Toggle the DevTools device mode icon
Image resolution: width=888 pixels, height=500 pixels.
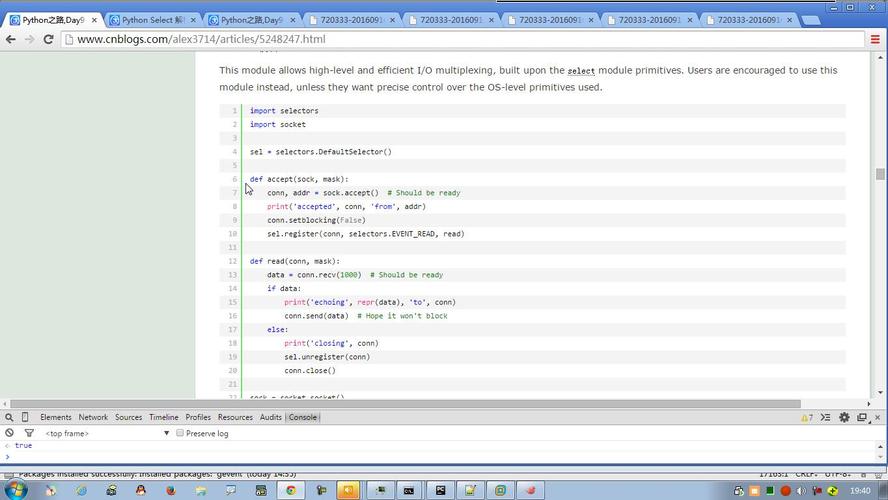25,417
